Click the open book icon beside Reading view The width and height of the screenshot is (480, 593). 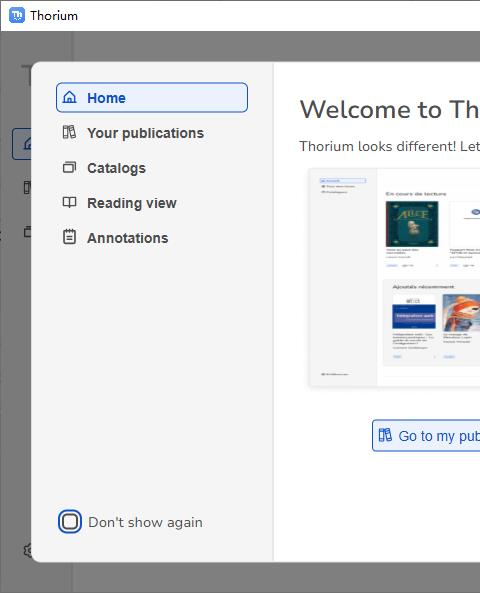tap(69, 202)
